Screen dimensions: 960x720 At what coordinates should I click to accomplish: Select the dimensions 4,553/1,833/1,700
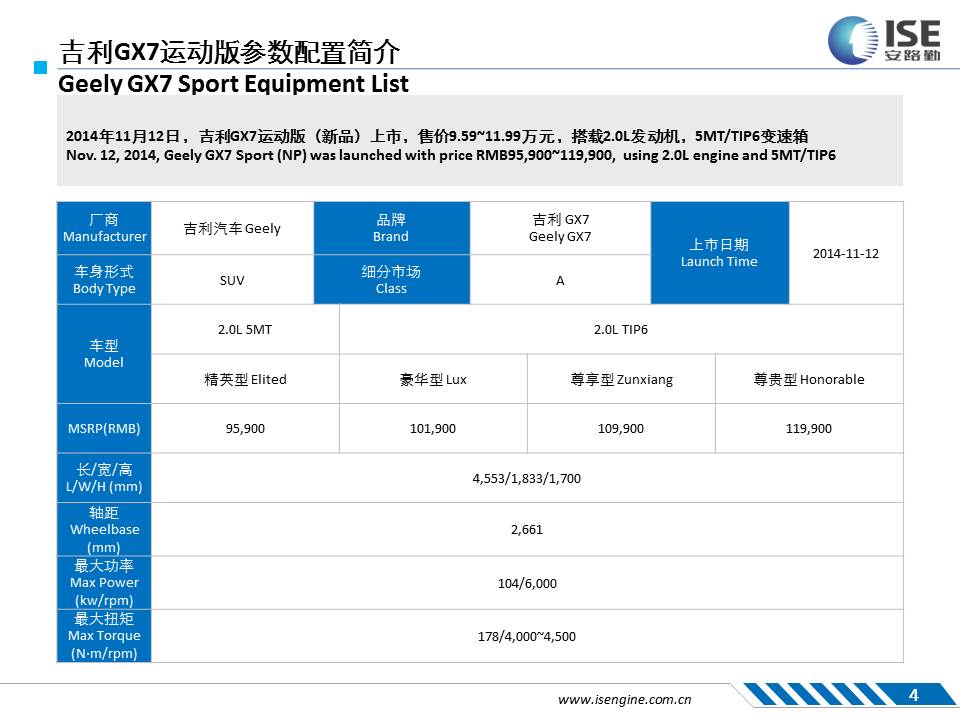[x=527, y=478]
